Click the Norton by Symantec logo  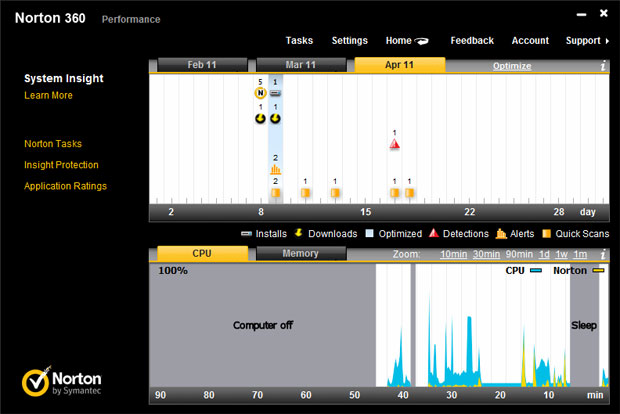pos(62,381)
